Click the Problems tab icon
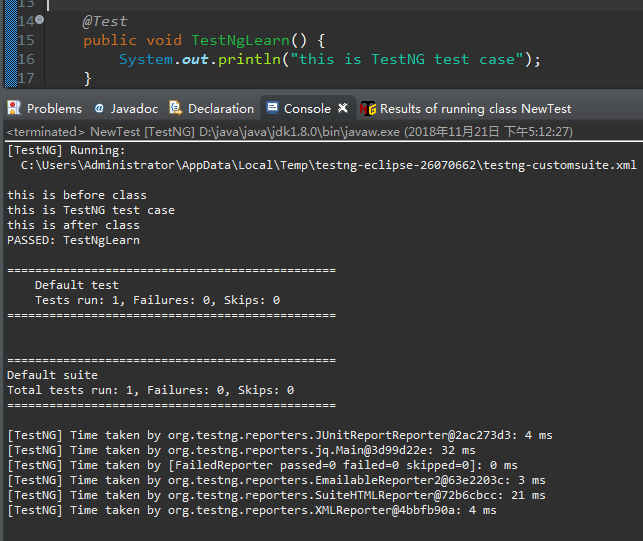Screen dimensions: 643x541 14,108
